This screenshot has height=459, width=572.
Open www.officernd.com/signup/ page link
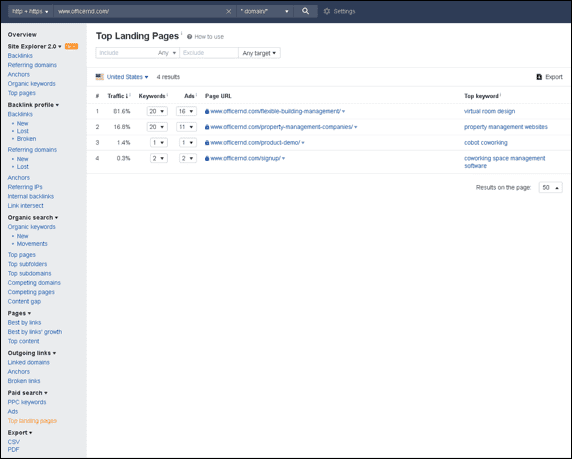[x=246, y=158]
